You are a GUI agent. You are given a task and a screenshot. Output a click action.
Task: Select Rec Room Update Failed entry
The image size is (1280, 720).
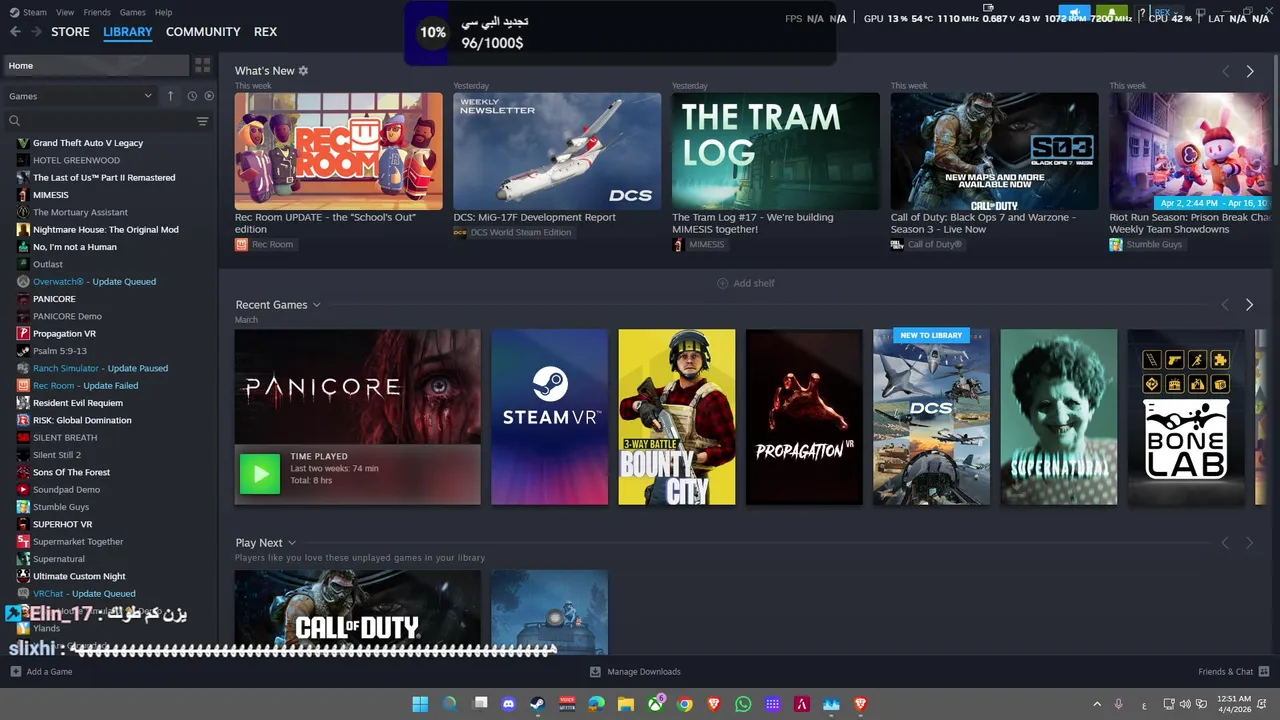(85, 386)
